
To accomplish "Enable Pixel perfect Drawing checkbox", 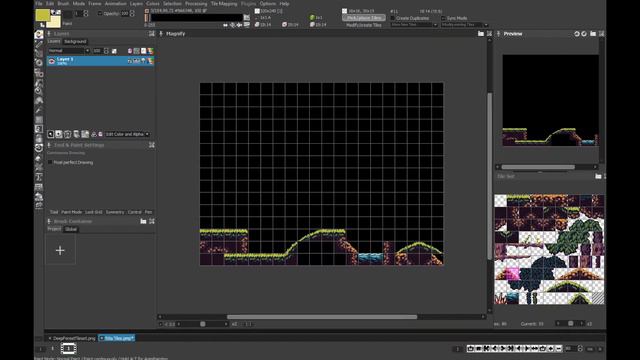I will click(50, 162).
